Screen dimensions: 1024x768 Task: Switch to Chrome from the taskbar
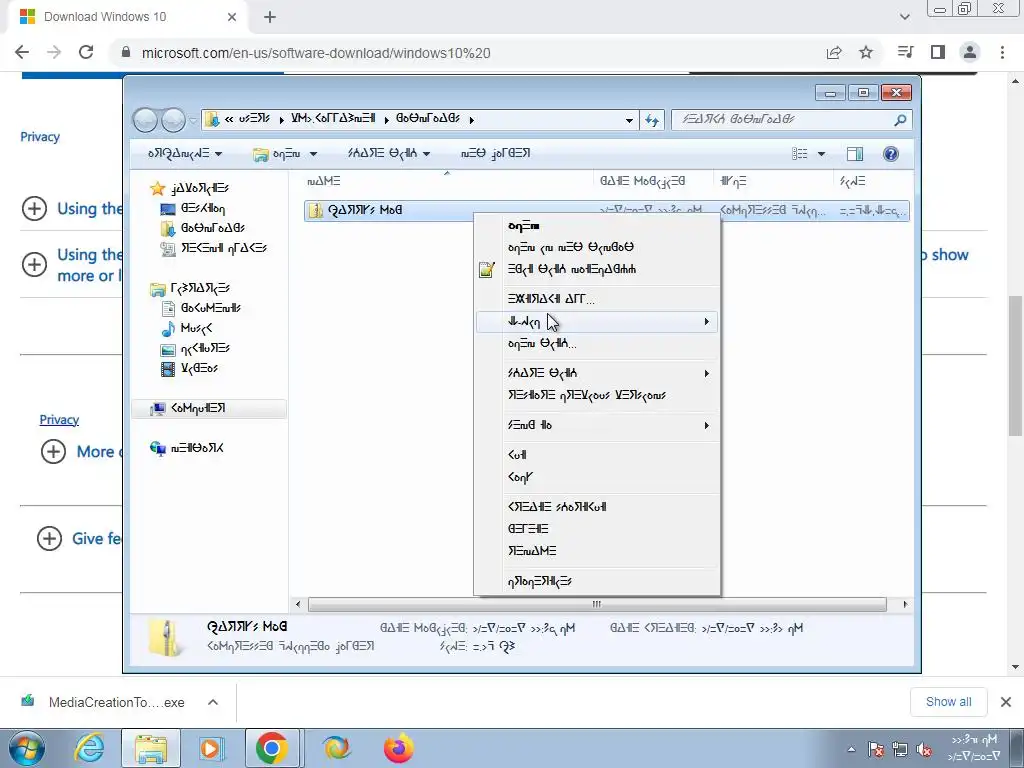pos(272,748)
